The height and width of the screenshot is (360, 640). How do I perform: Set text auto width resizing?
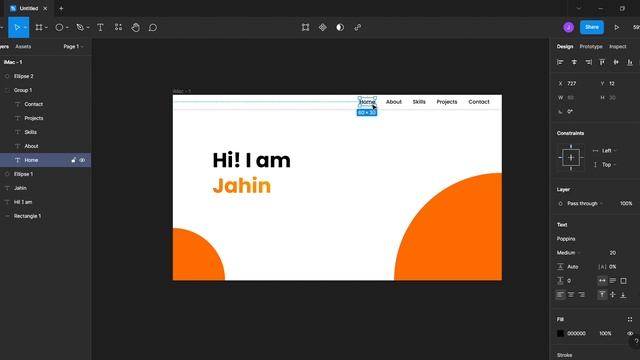(602, 280)
